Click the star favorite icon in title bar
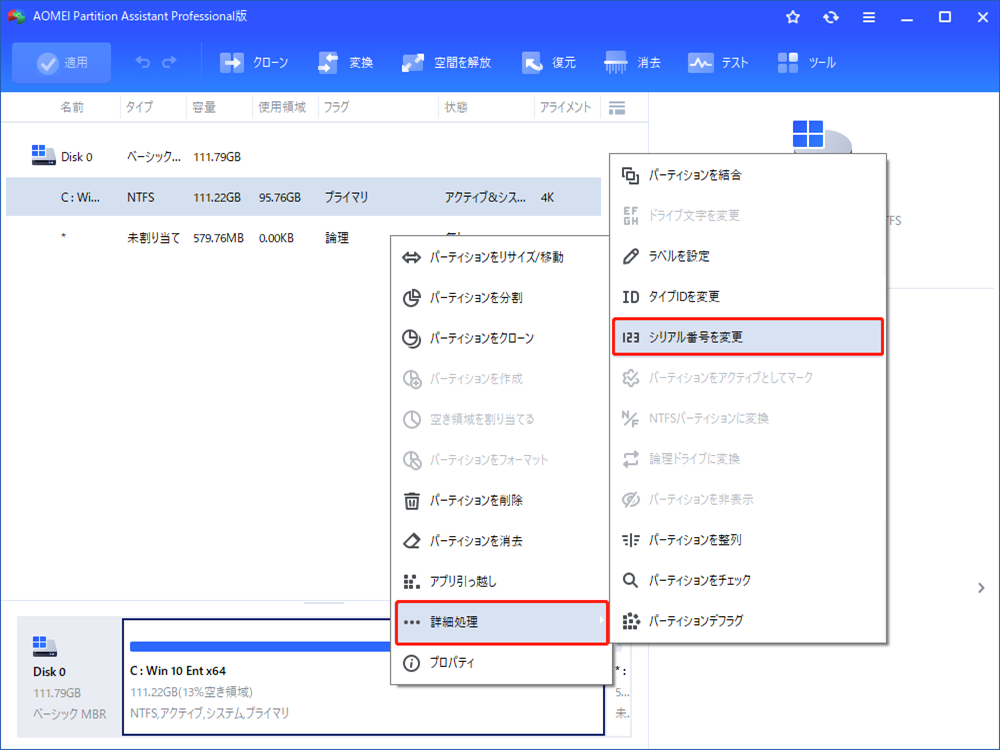Viewport: 1000px width, 750px height. (x=793, y=17)
